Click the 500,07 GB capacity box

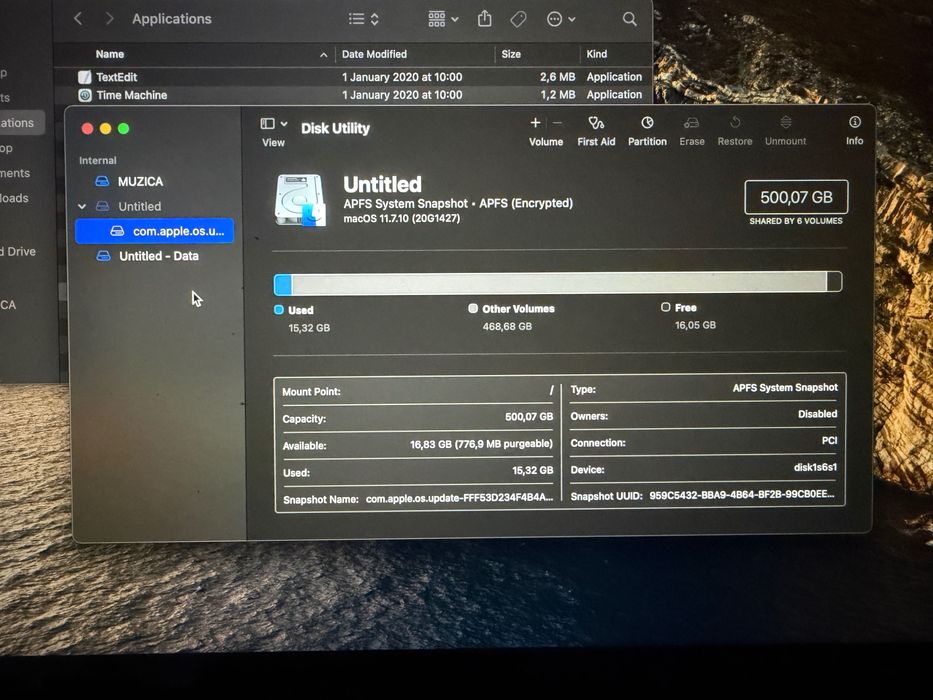click(796, 197)
